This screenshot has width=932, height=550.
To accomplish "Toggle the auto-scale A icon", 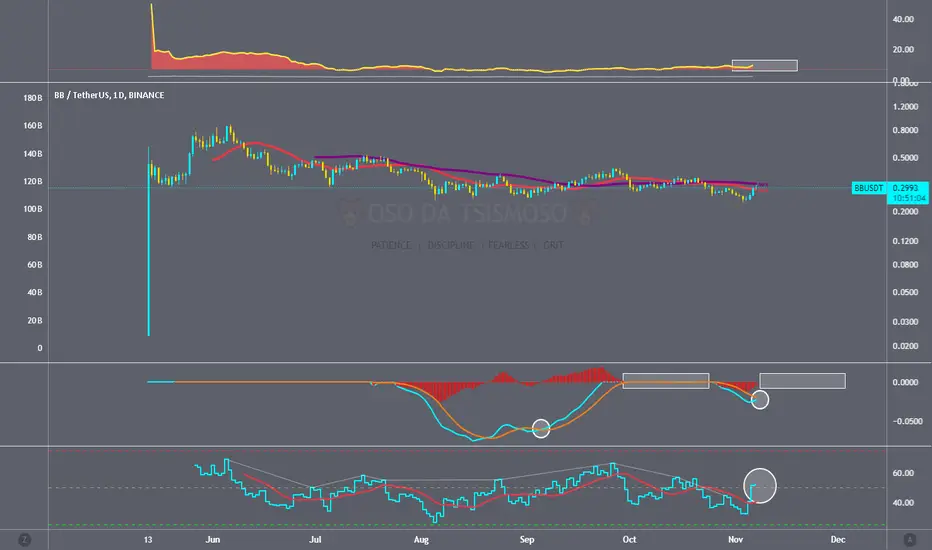I will (x=909, y=540).
